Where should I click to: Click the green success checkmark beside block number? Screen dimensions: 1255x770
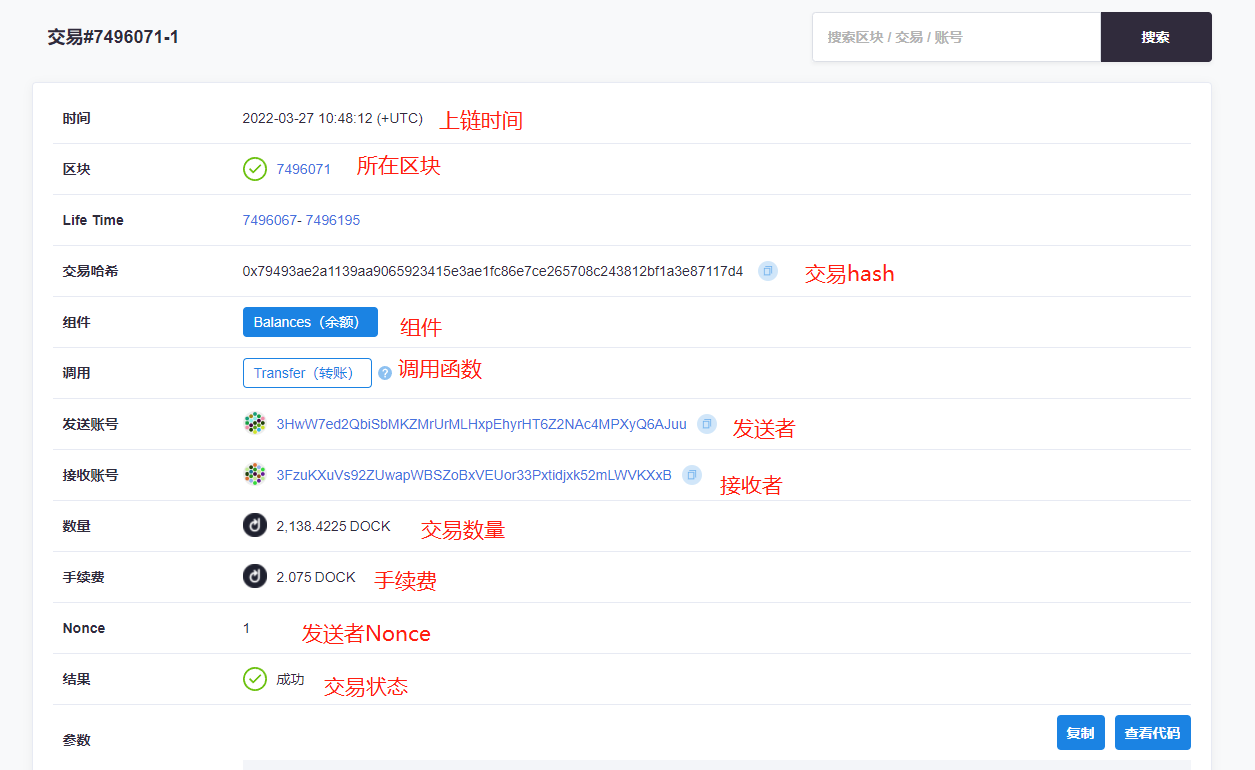tap(255, 169)
